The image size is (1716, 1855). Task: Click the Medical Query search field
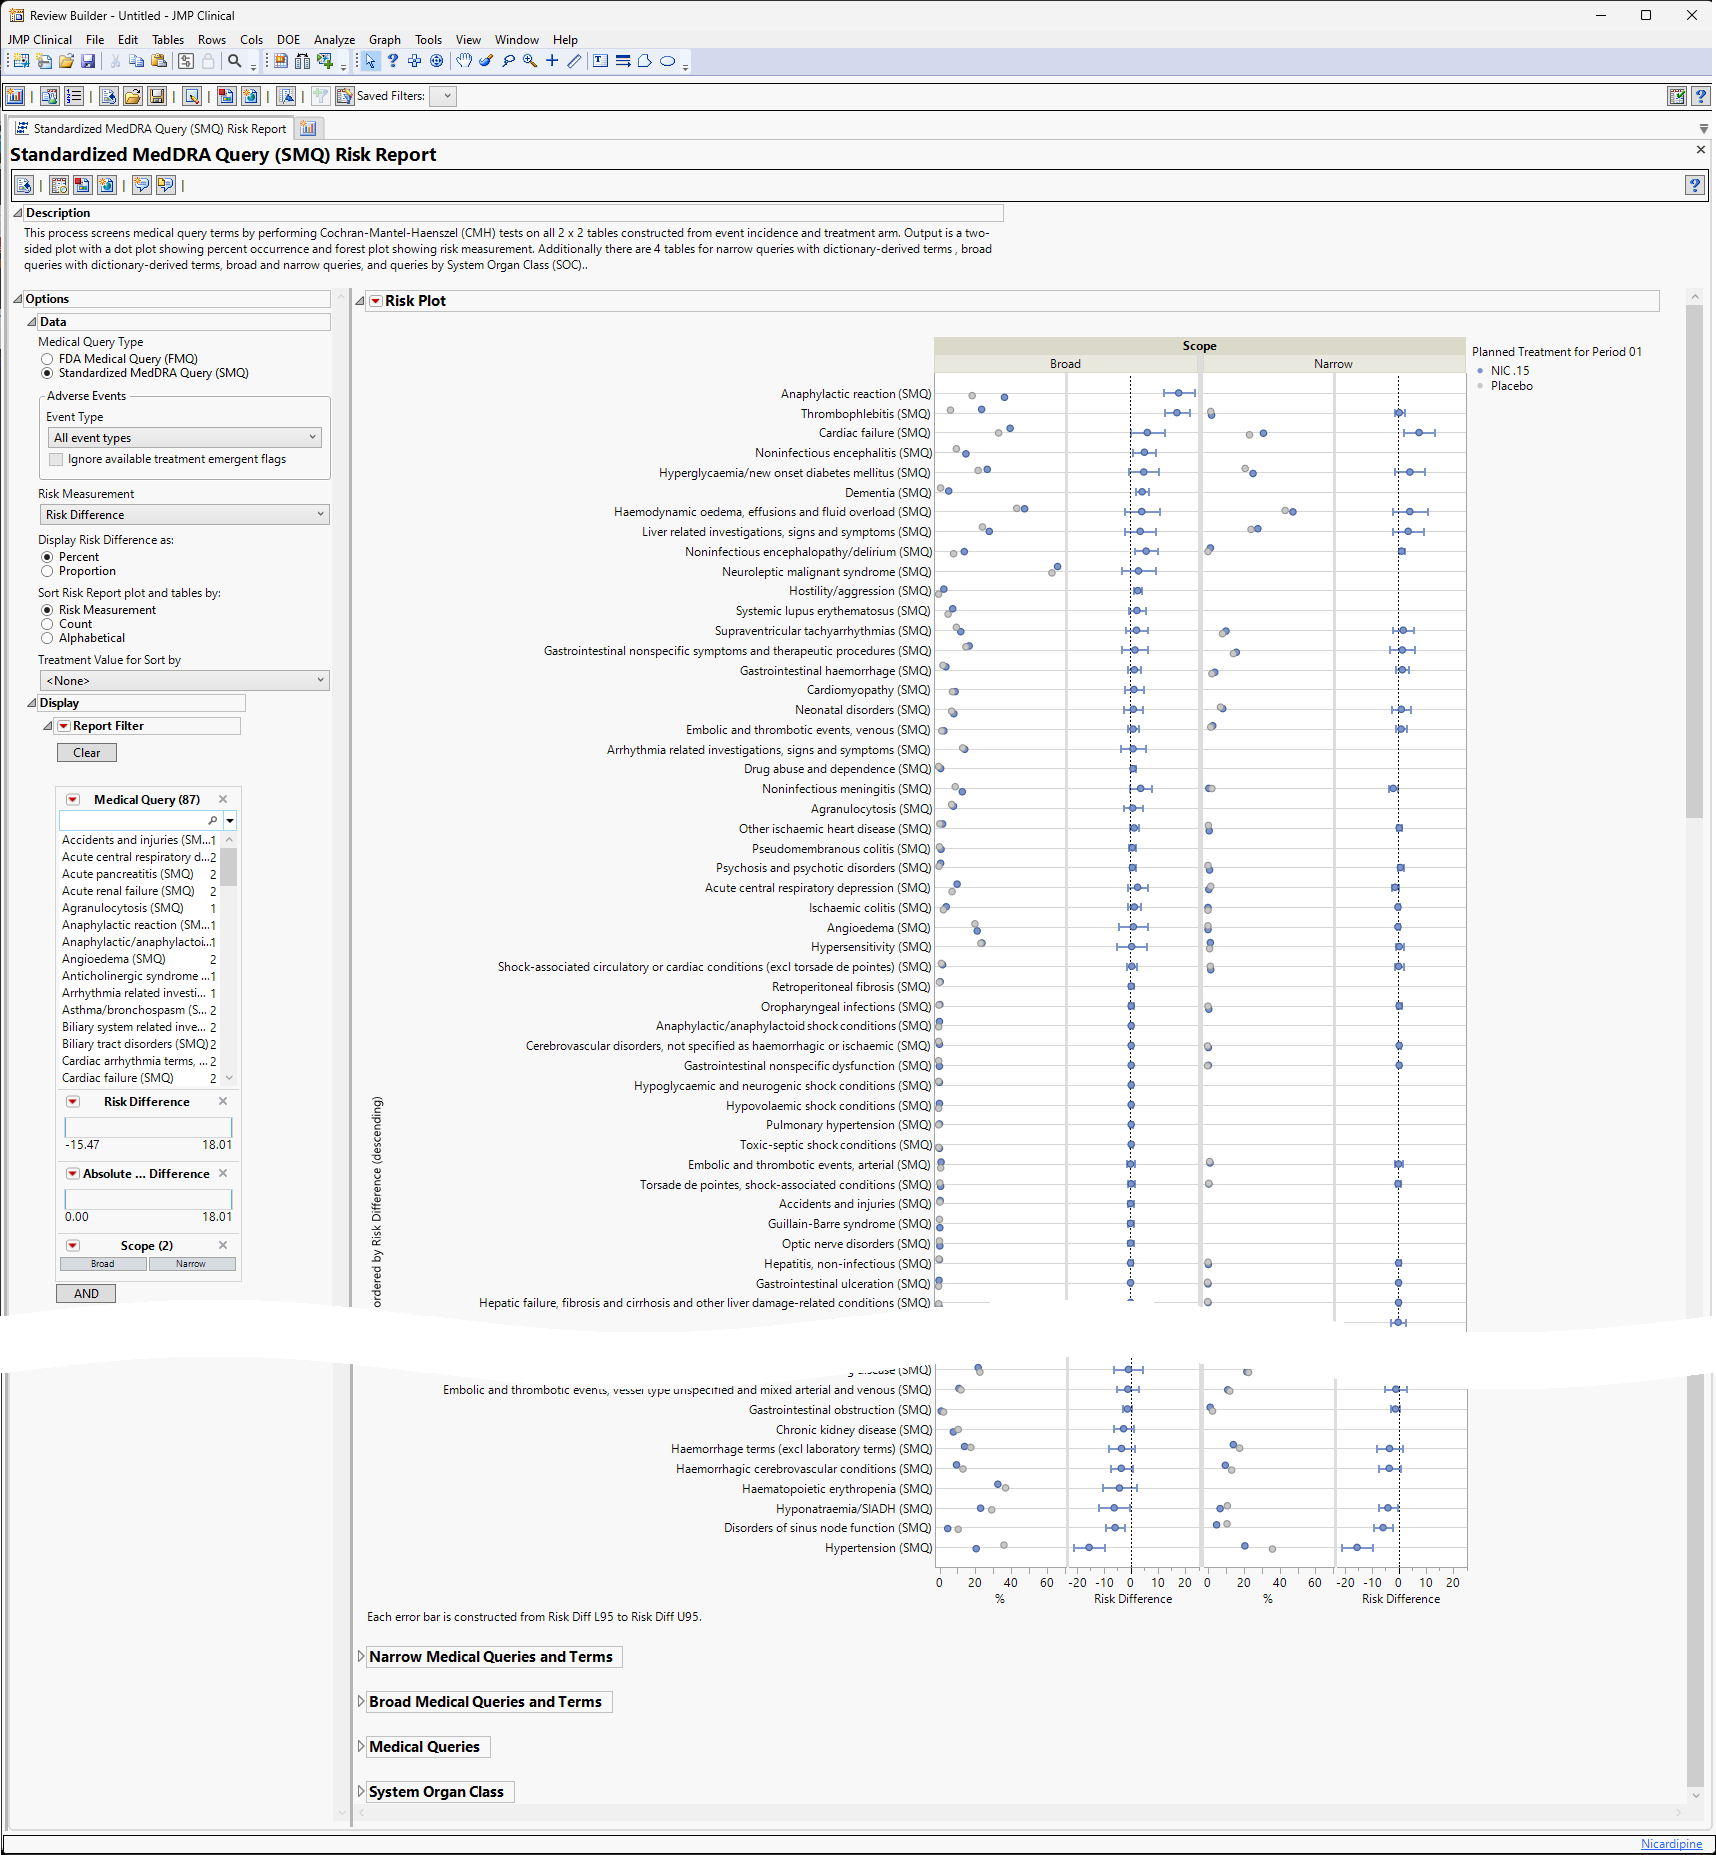pyautogui.click(x=135, y=821)
